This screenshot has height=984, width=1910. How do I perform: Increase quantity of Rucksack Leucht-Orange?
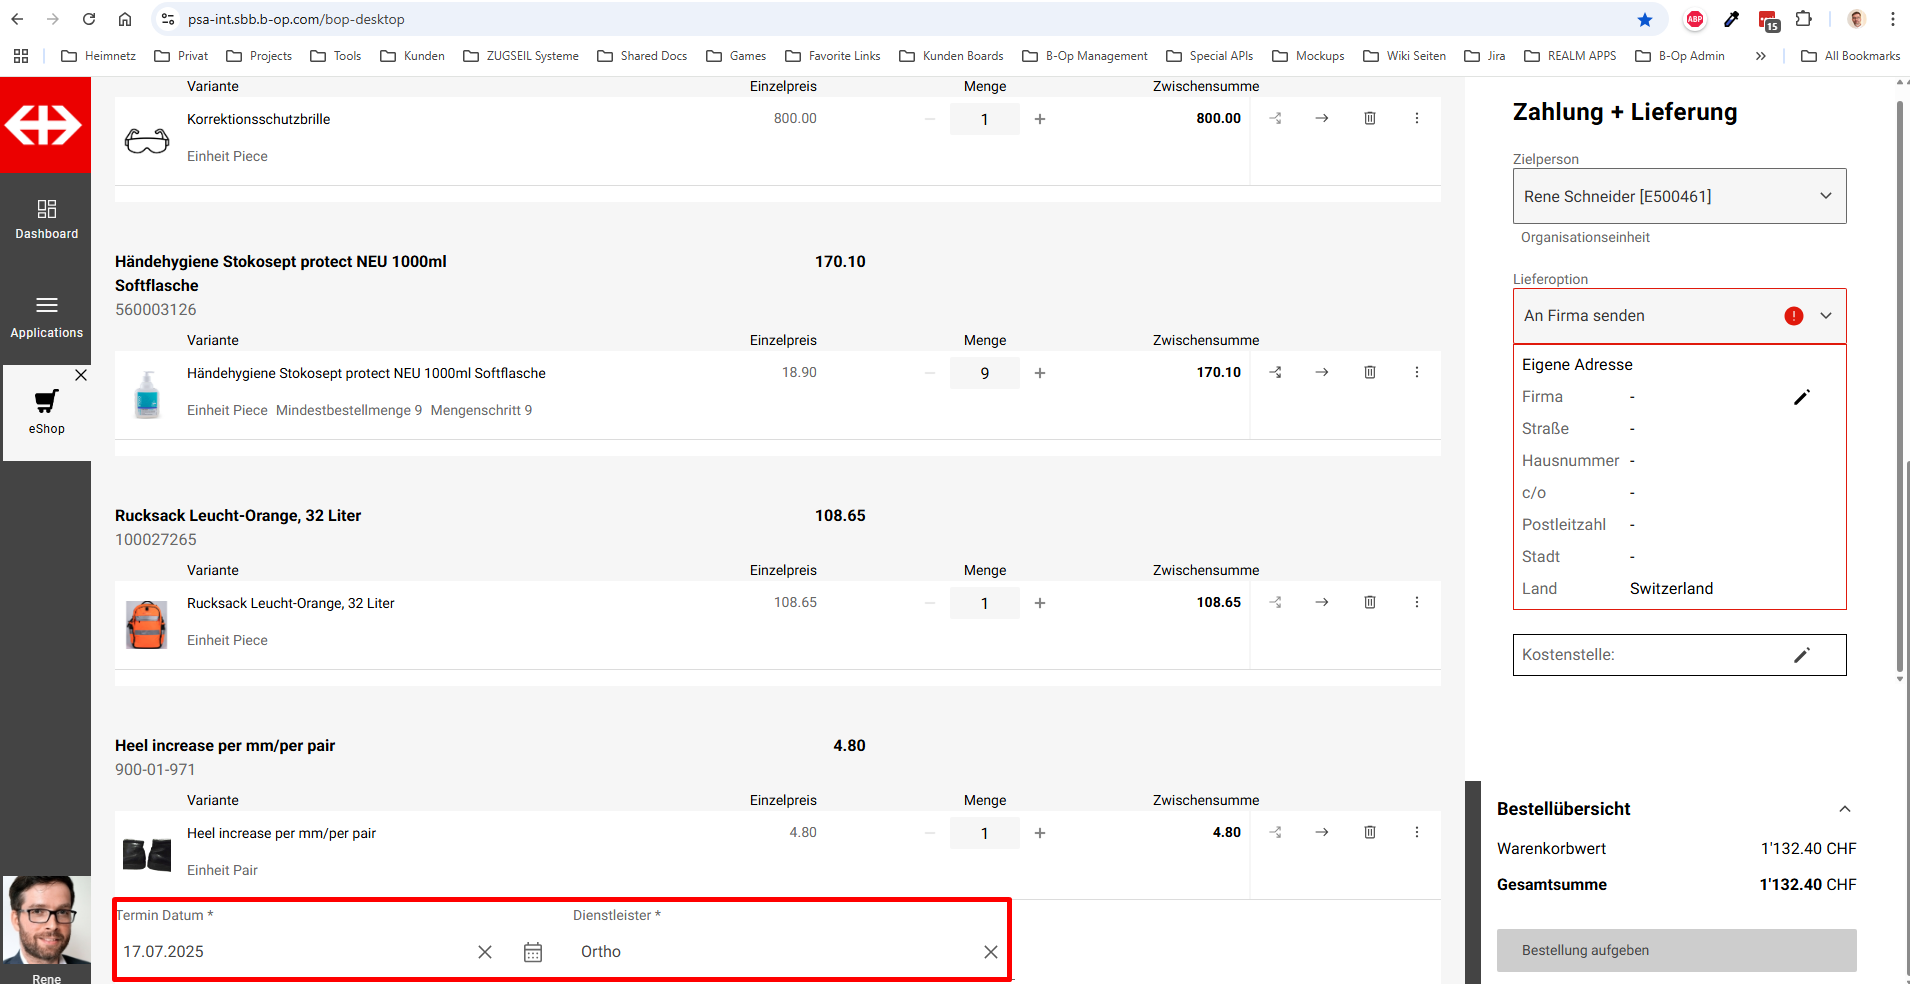[1040, 603]
